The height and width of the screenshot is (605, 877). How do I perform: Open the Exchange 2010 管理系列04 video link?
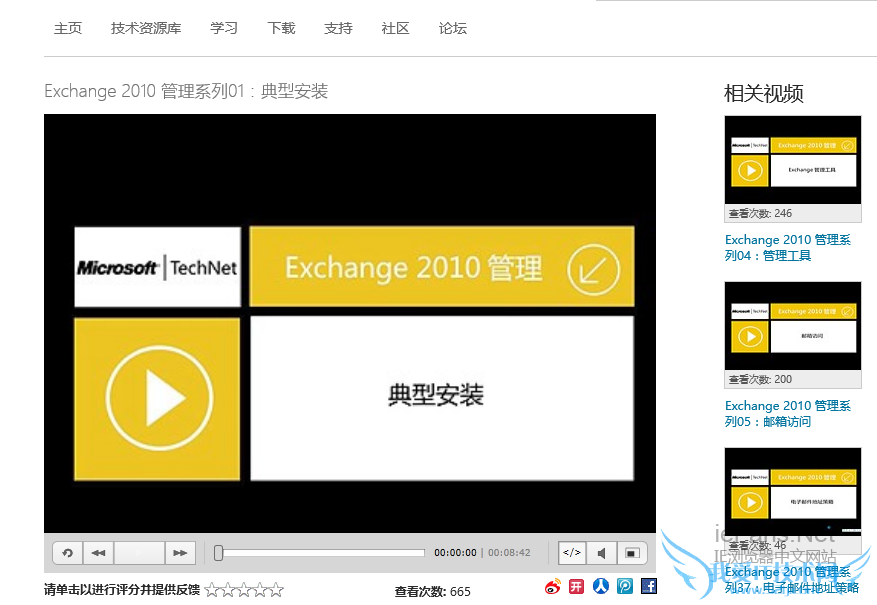tap(789, 247)
